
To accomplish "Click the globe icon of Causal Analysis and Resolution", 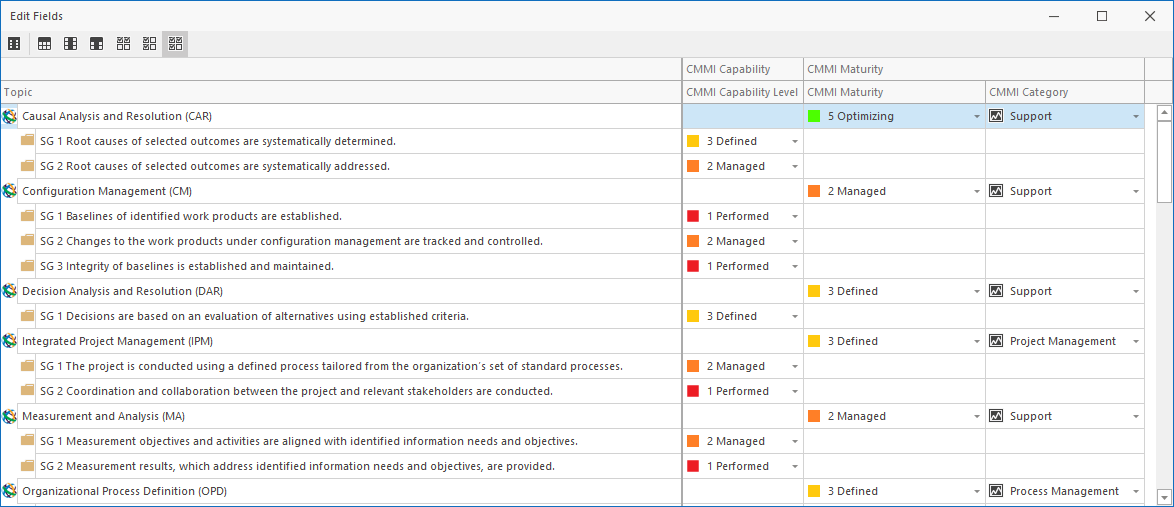I will [10, 116].
